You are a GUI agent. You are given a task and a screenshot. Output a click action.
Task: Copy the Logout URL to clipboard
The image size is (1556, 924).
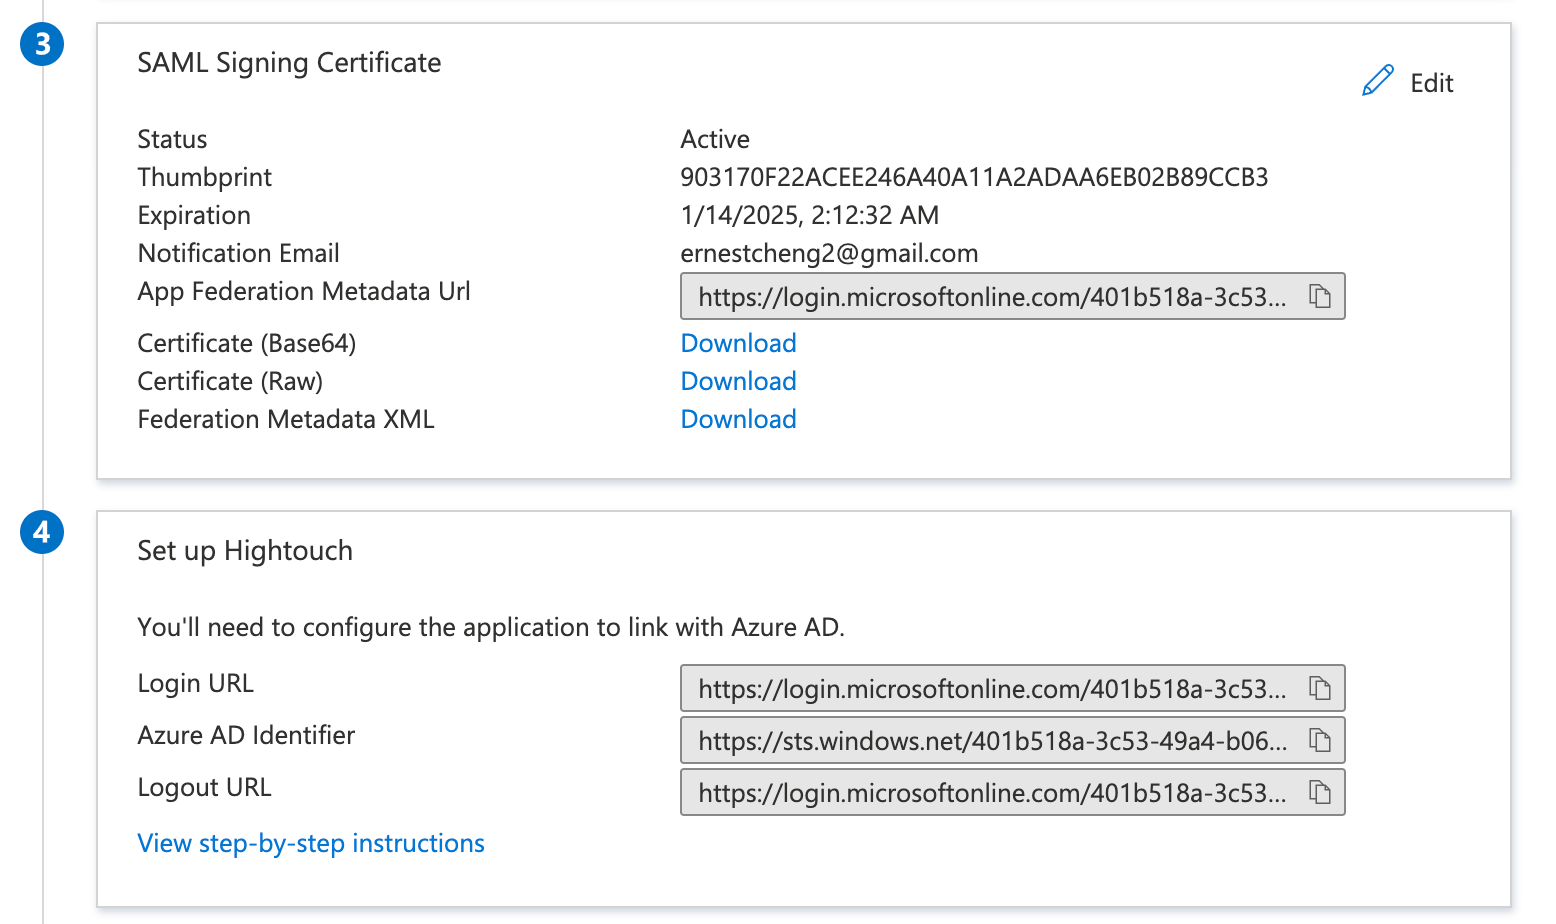[1320, 793]
